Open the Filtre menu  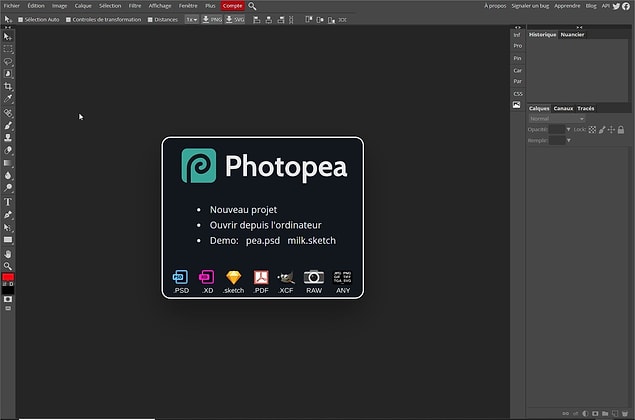pyautogui.click(x=135, y=6)
